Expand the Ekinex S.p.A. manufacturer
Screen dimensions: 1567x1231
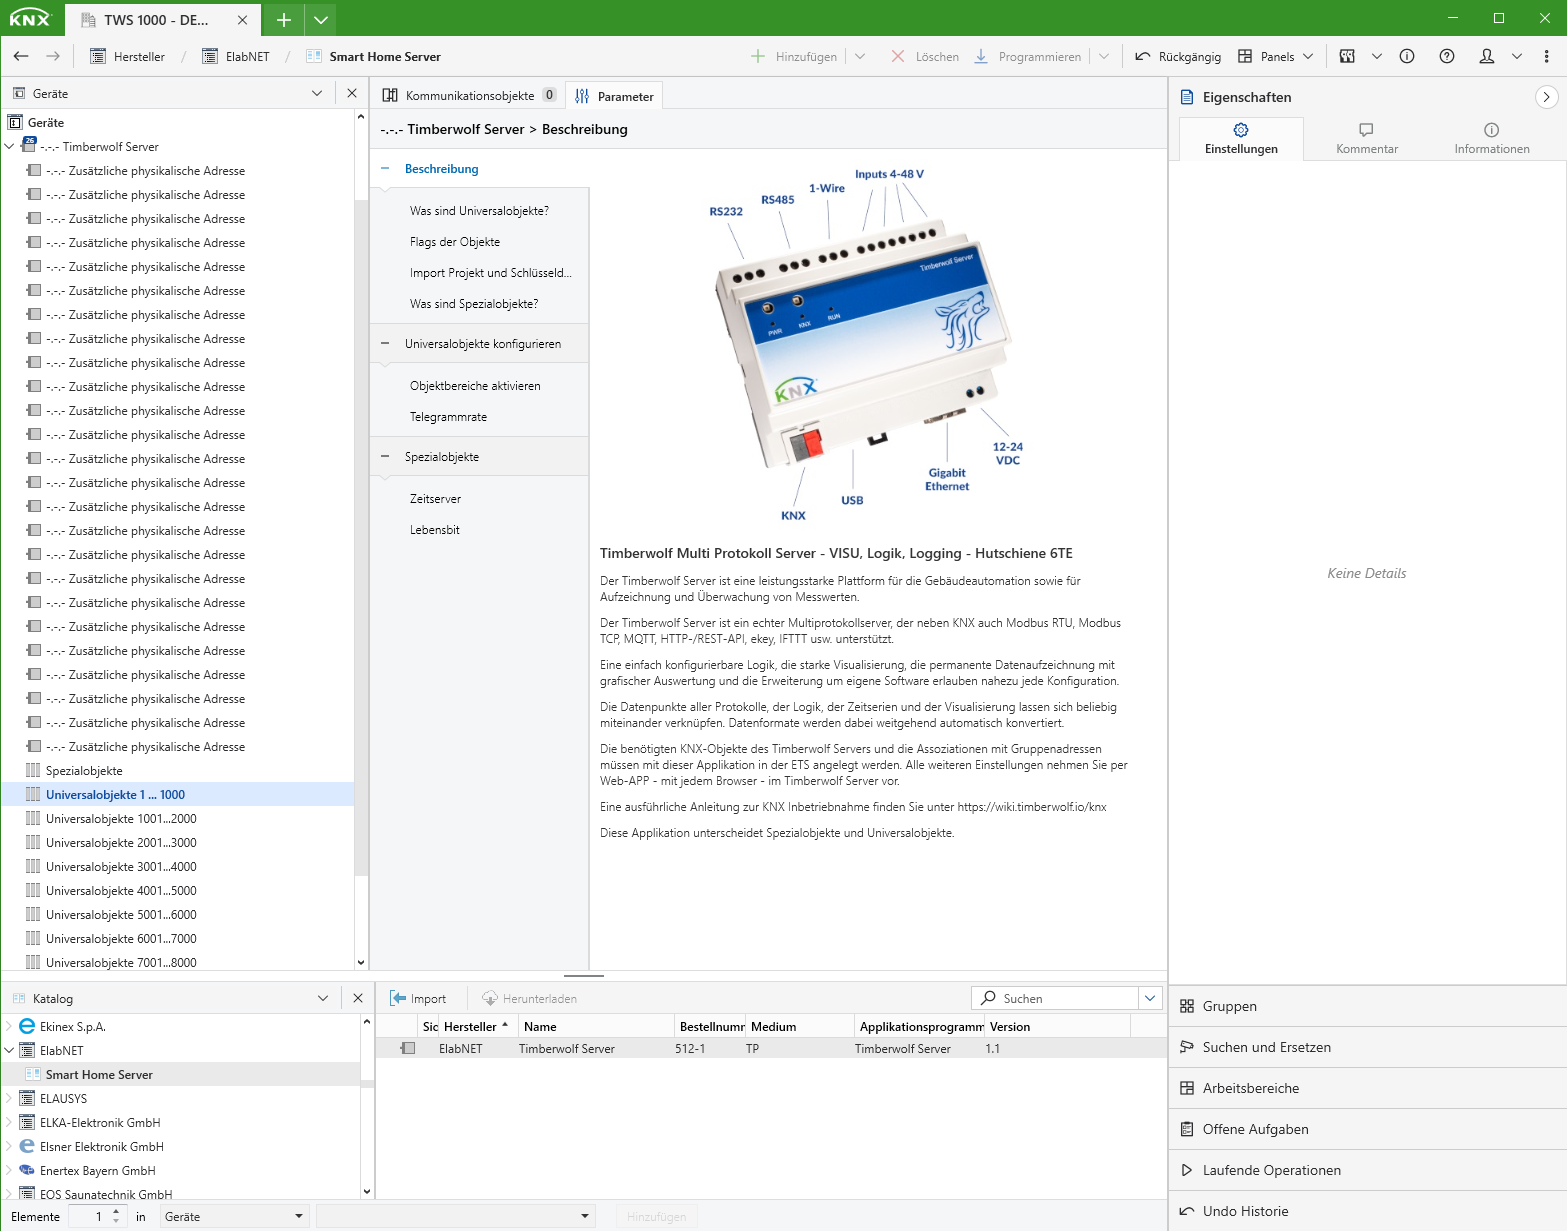[x=10, y=1027]
